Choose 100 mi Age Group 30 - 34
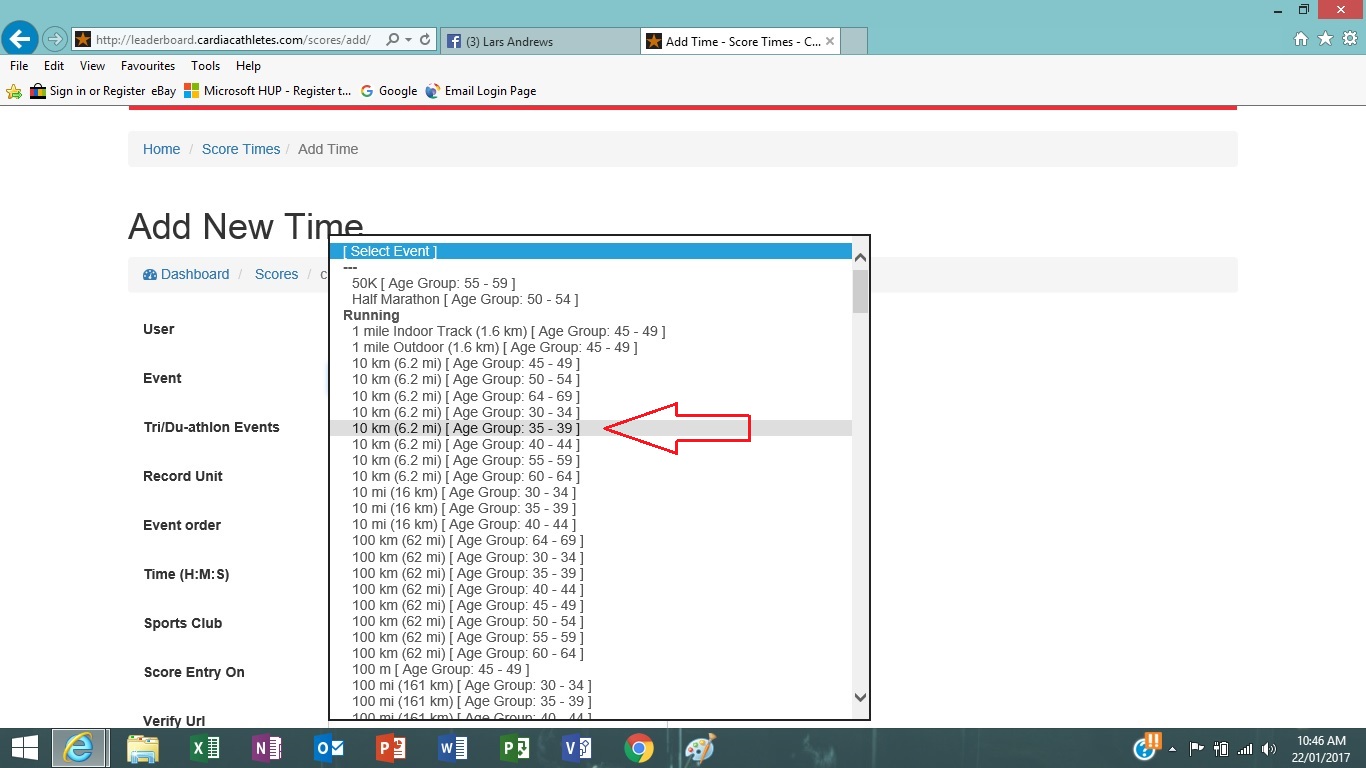Screen dimensions: 1366x768 pyautogui.click(x=590, y=685)
